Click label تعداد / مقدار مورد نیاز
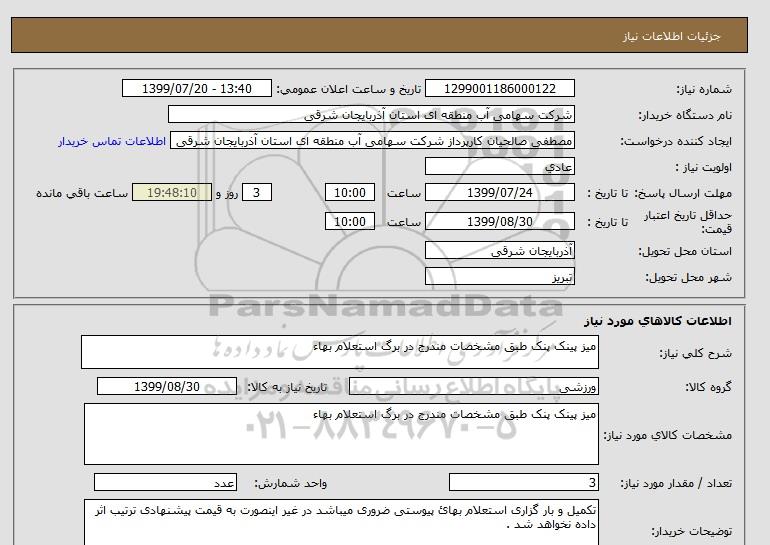This screenshot has height=545, width=770. [x=676, y=484]
